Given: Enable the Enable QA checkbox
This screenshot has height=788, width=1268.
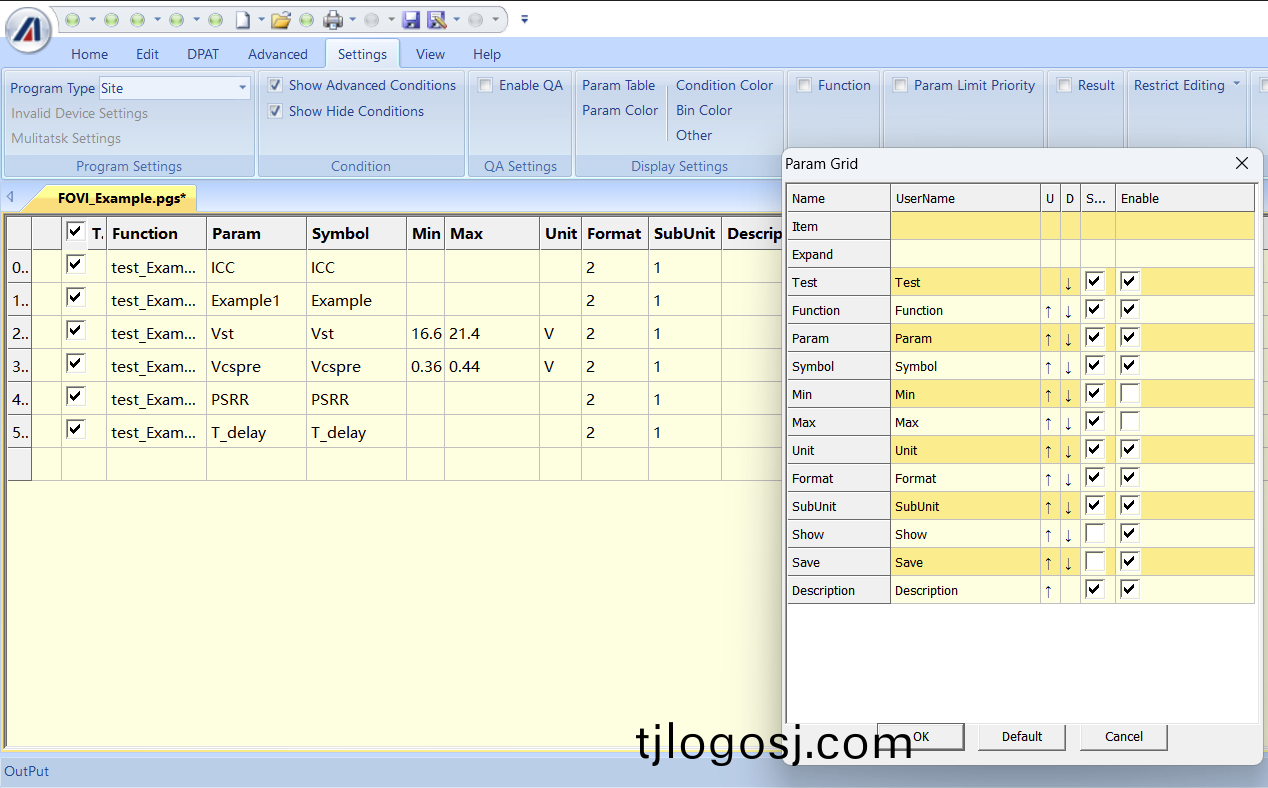Looking at the screenshot, I should [x=486, y=86].
